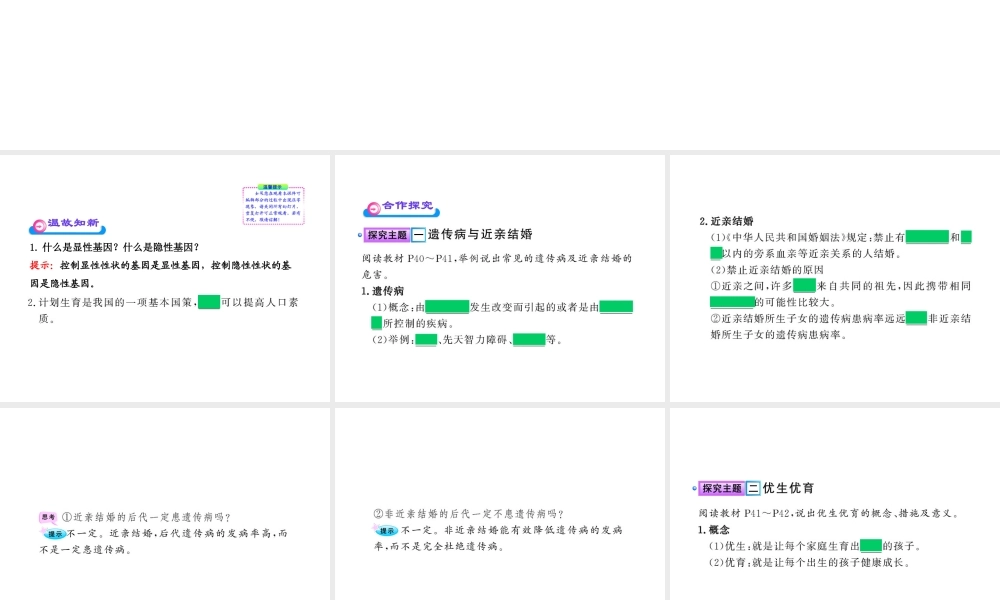Click heading 优生优育
The image size is (1000, 600).
pos(788,488)
